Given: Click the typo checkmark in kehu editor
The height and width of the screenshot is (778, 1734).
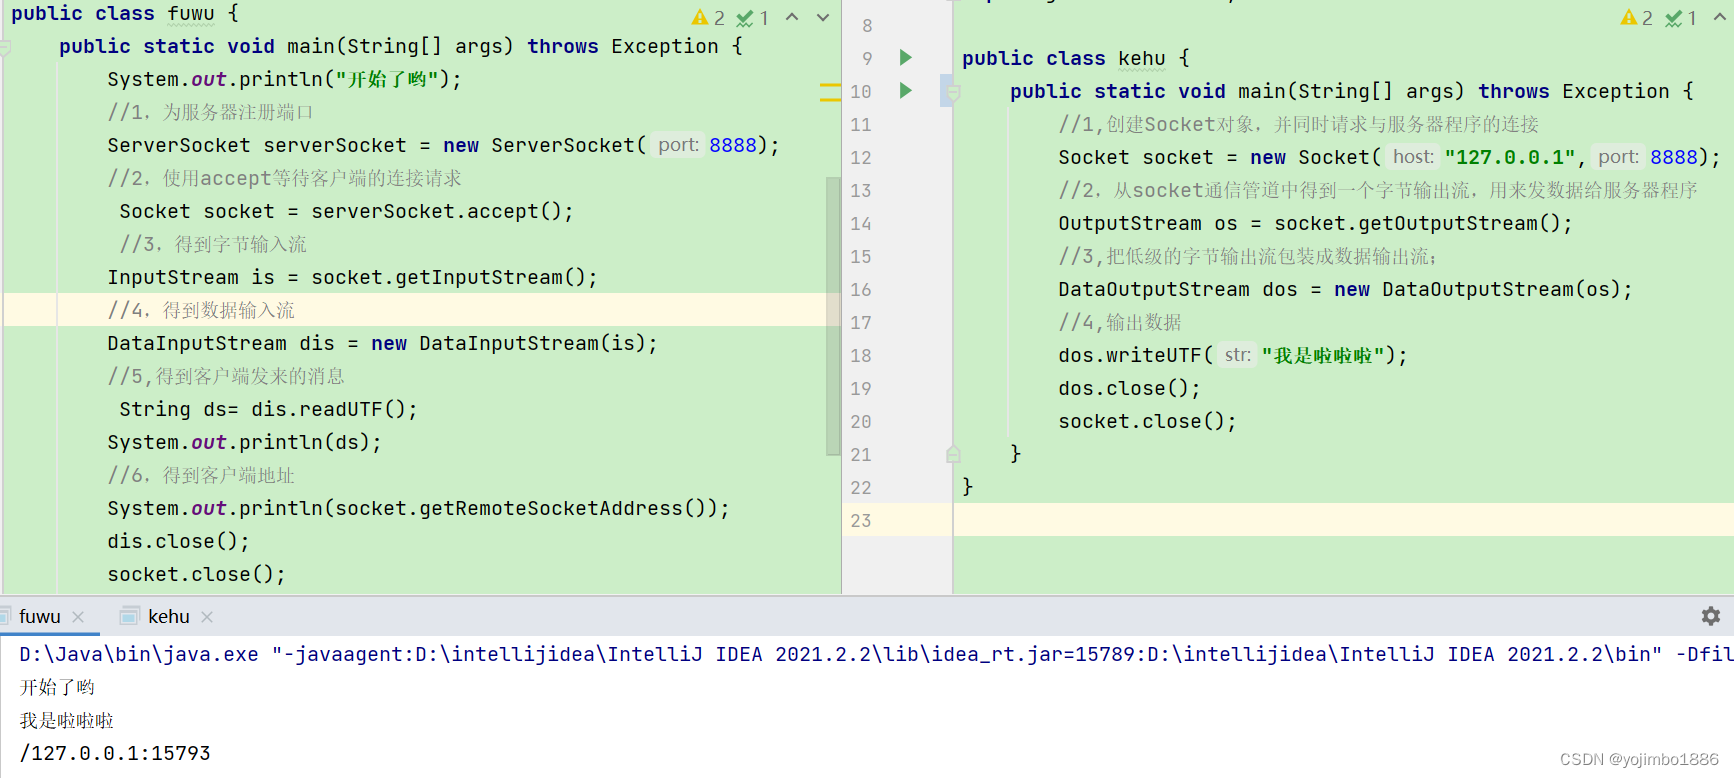Looking at the screenshot, I should pyautogui.click(x=1682, y=18).
